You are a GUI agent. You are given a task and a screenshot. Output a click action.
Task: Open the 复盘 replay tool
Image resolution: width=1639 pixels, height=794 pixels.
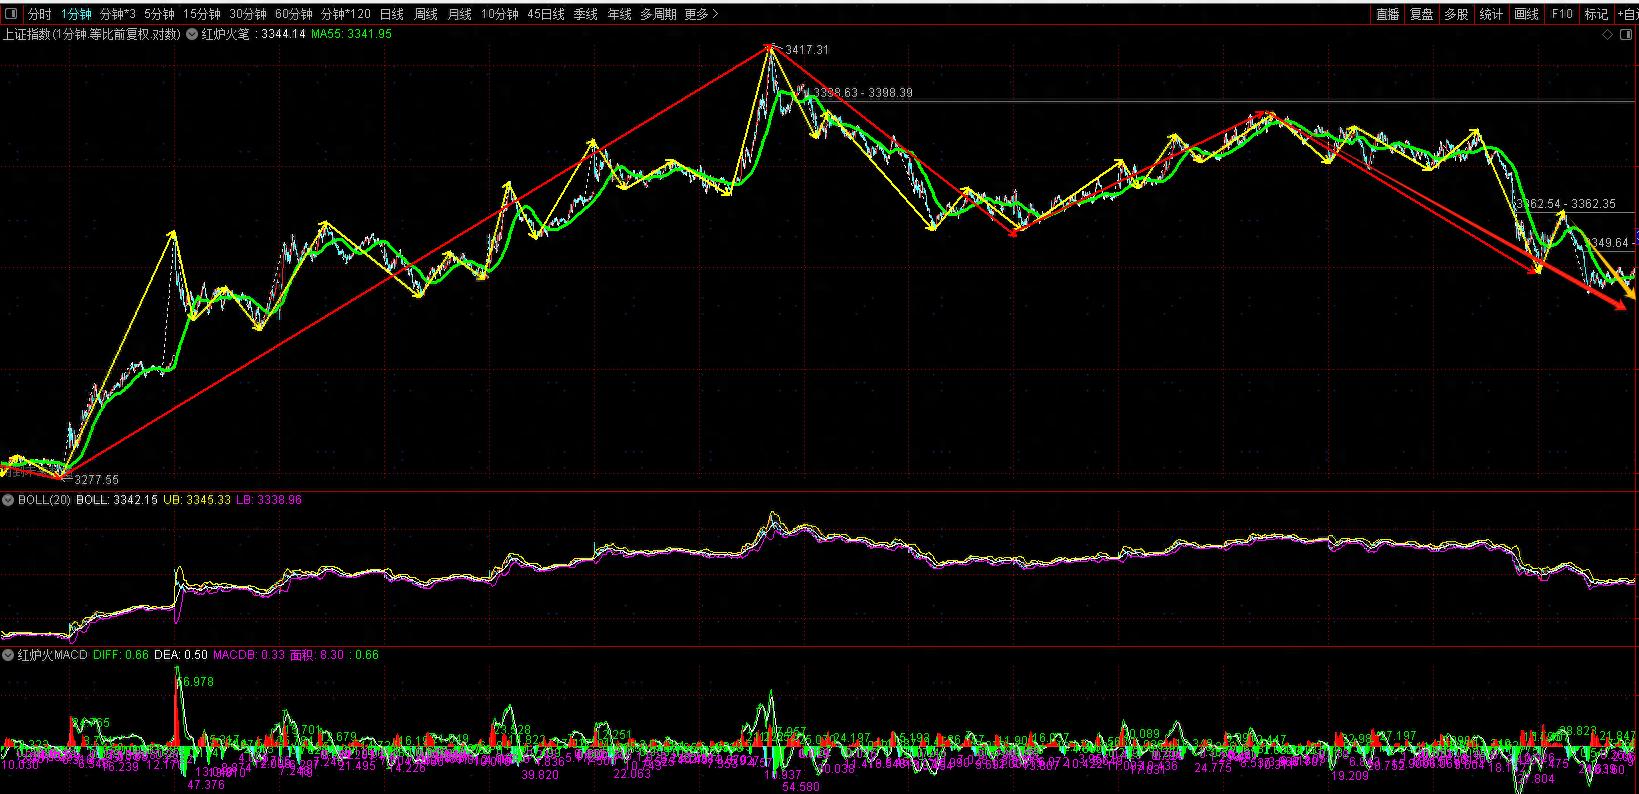(1421, 14)
